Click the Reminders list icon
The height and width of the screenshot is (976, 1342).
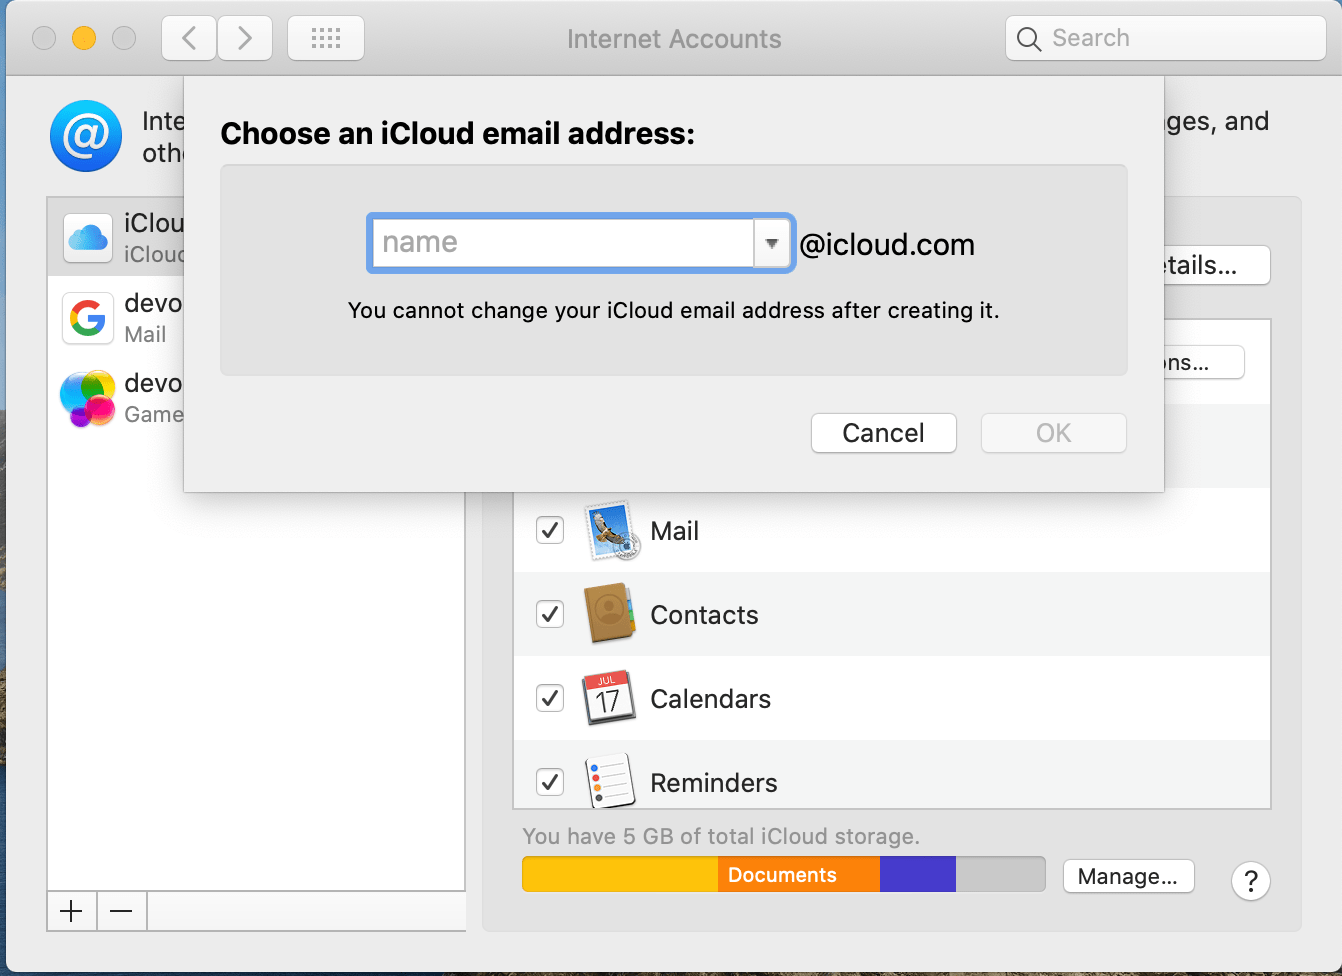610,781
